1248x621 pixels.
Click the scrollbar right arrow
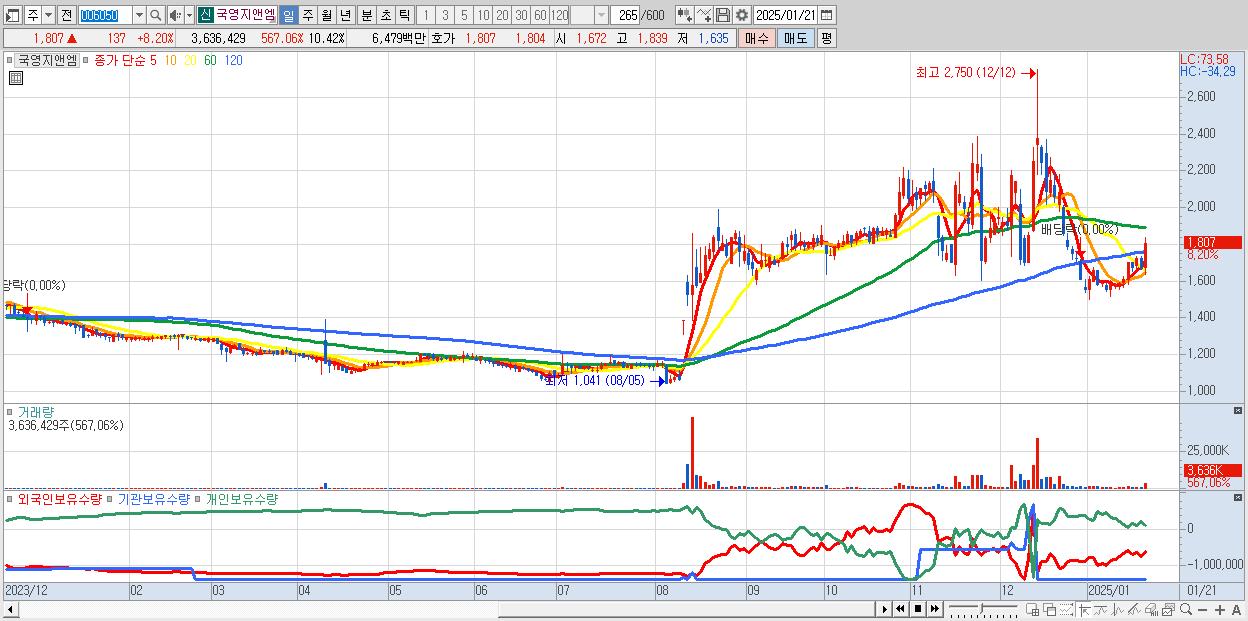pyautogui.click(x=884, y=609)
